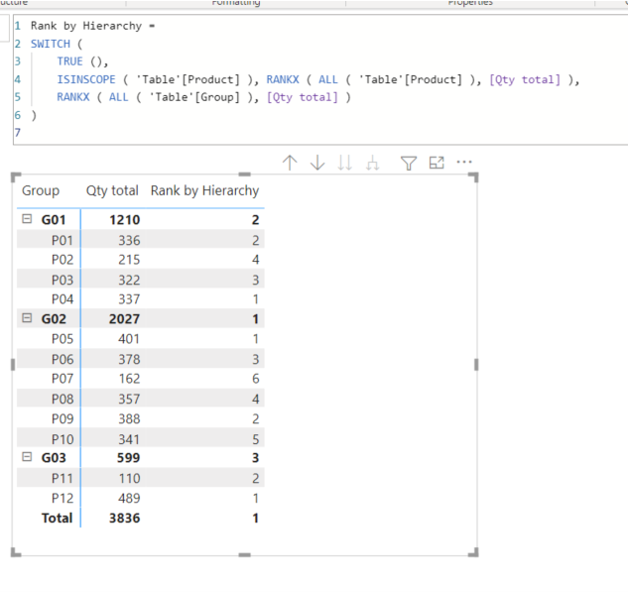Sort by the Group column header
Viewport: 628px width, 592px height.
click(40, 191)
